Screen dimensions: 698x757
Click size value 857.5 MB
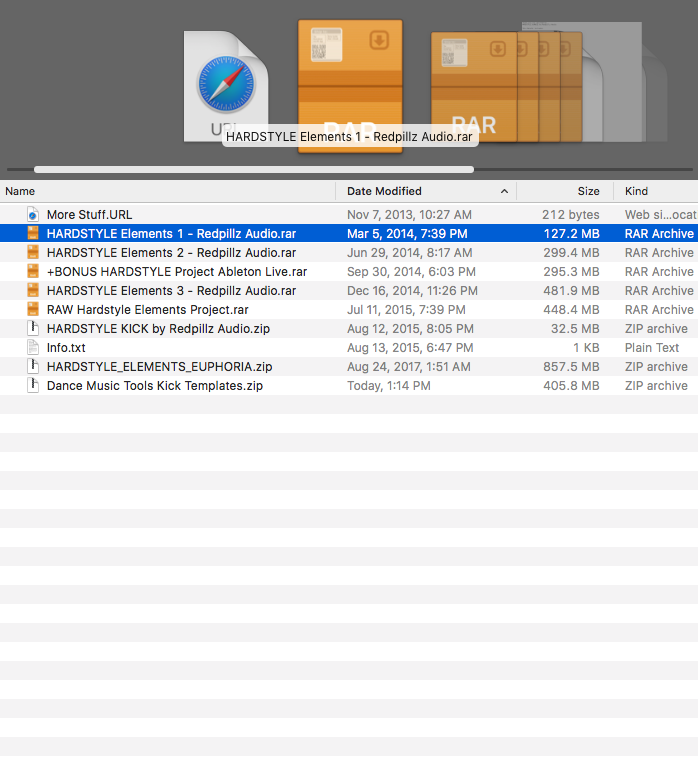pyautogui.click(x=572, y=367)
